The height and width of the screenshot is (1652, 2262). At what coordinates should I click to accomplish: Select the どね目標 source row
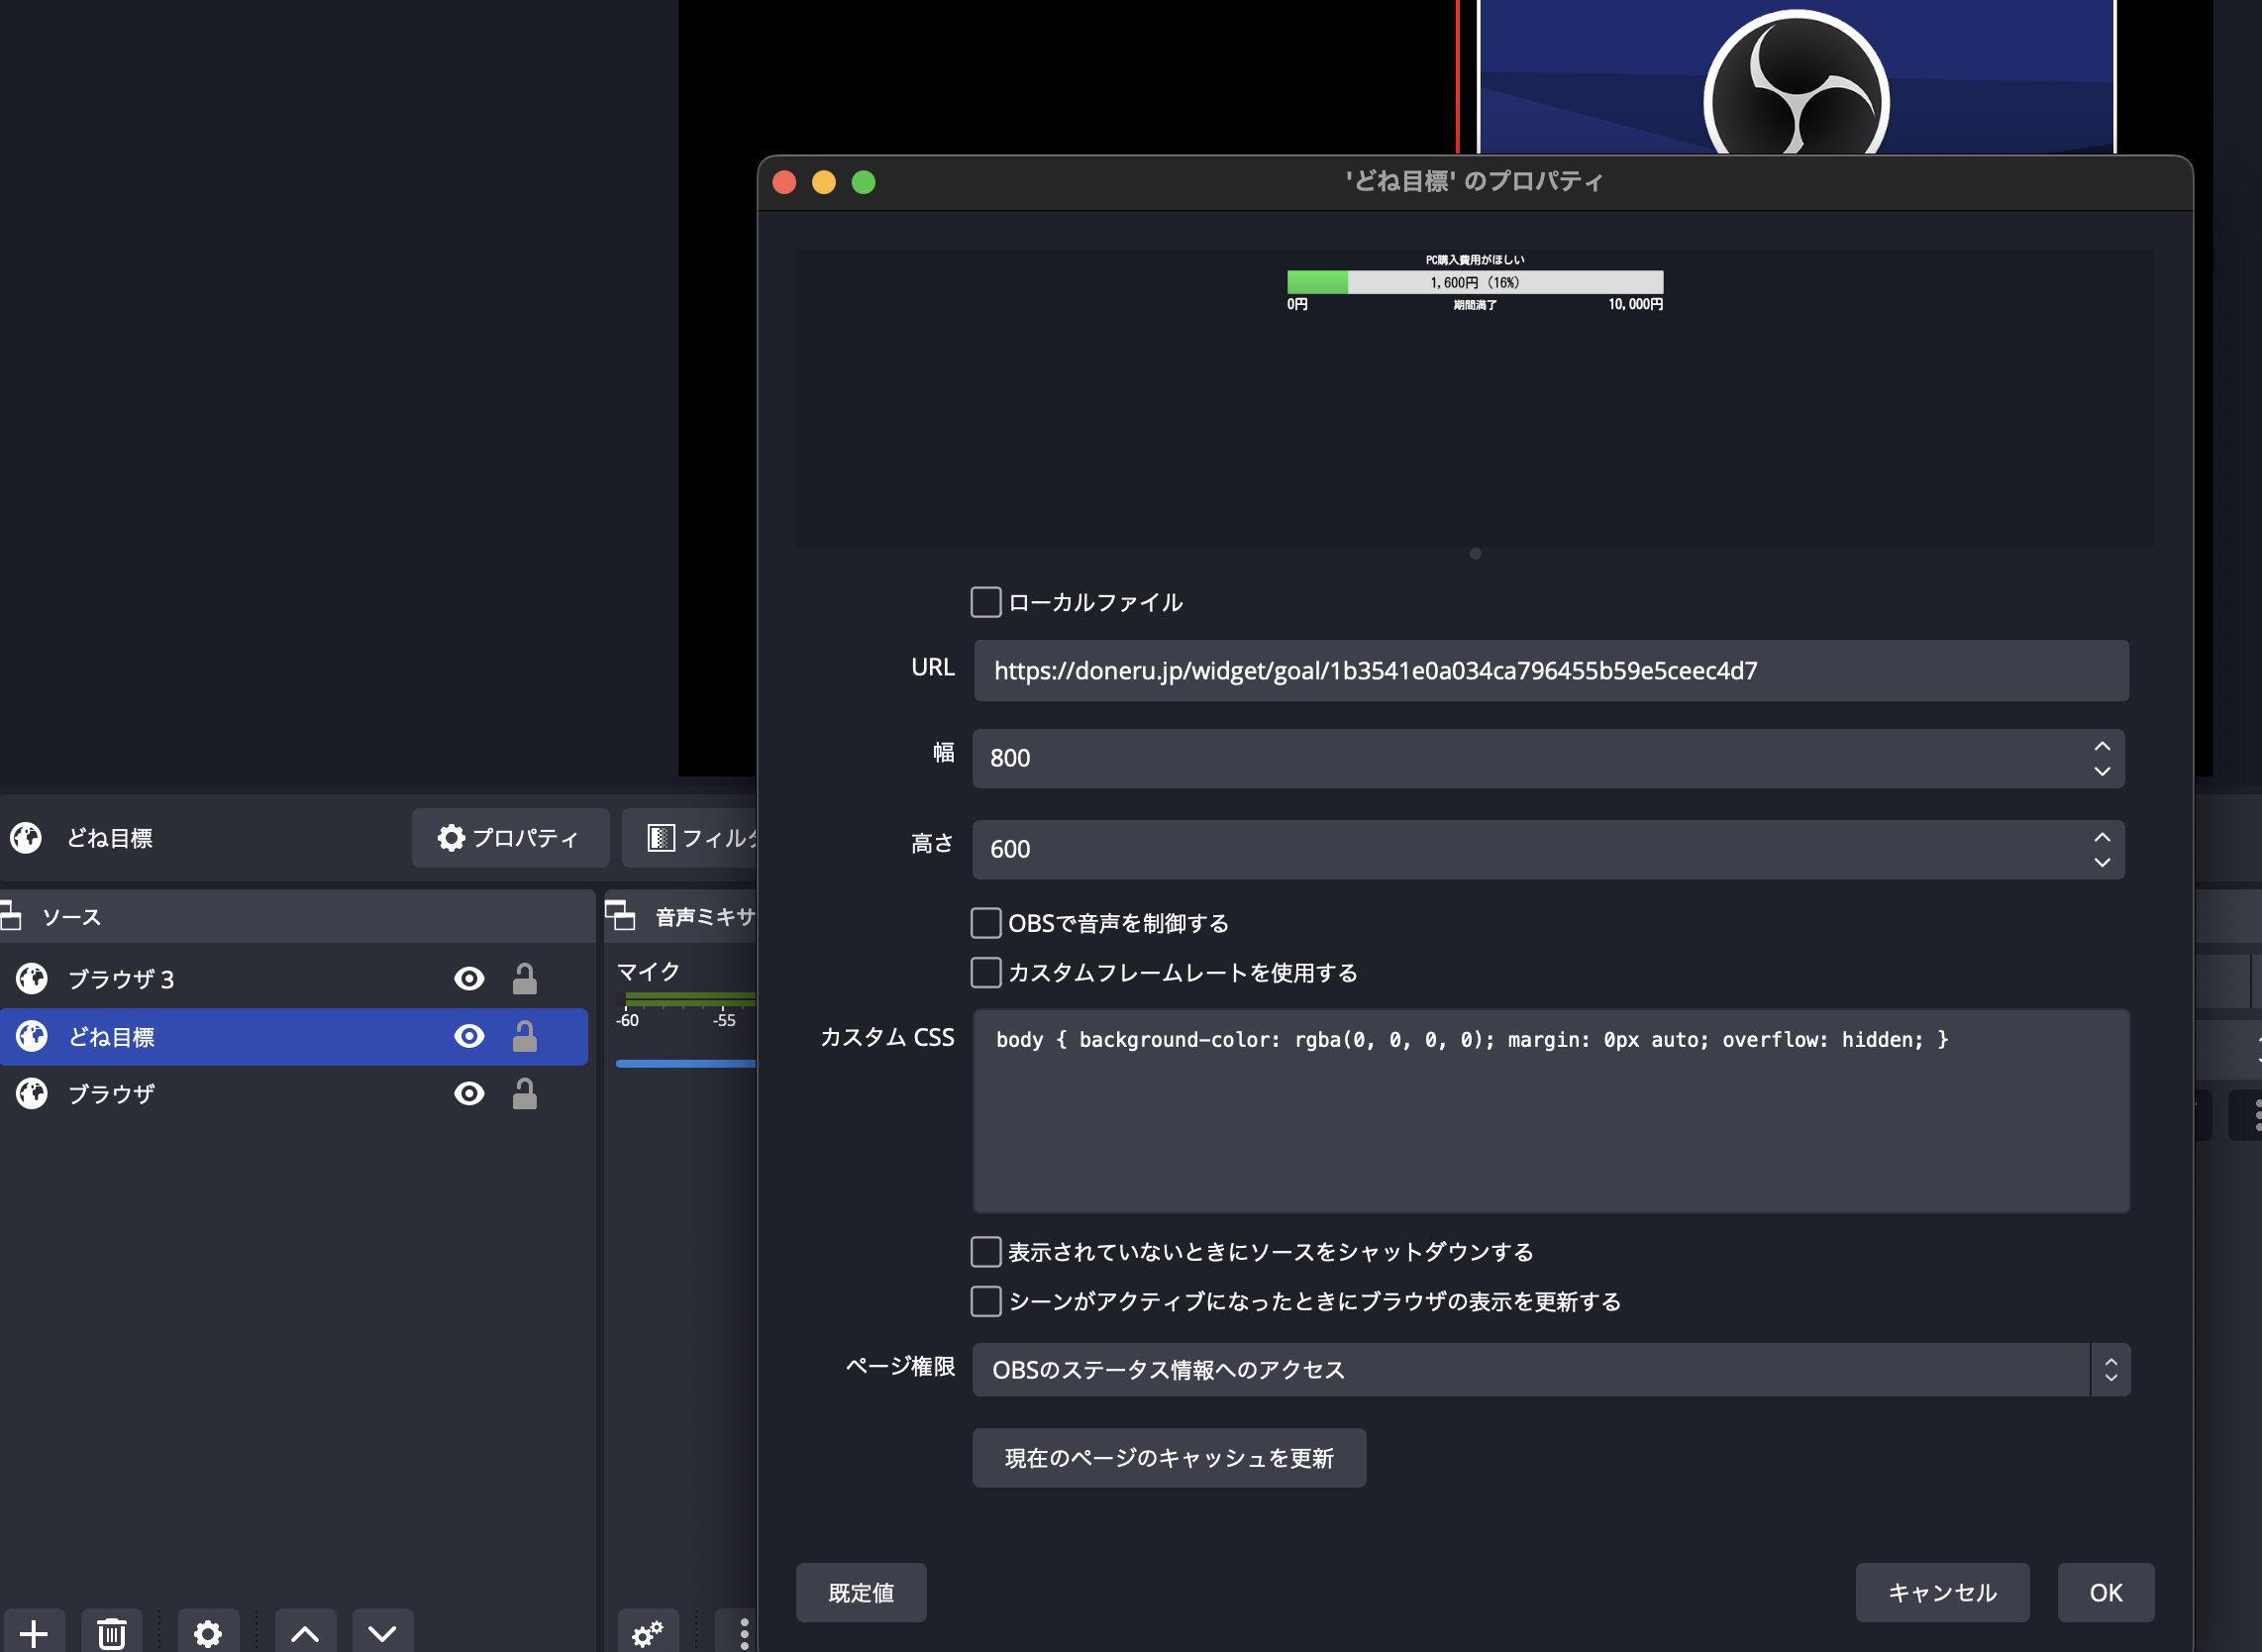294,1036
